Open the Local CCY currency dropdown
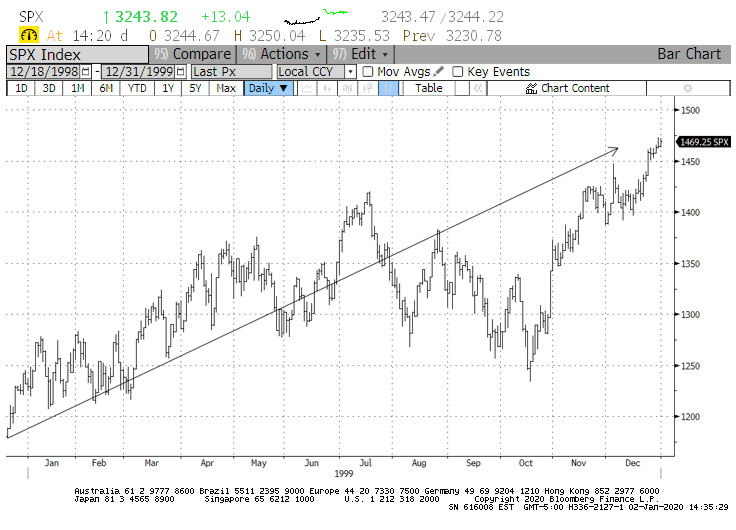Screen dimensions: 736x530 pyautogui.click(x=315, y=72)
